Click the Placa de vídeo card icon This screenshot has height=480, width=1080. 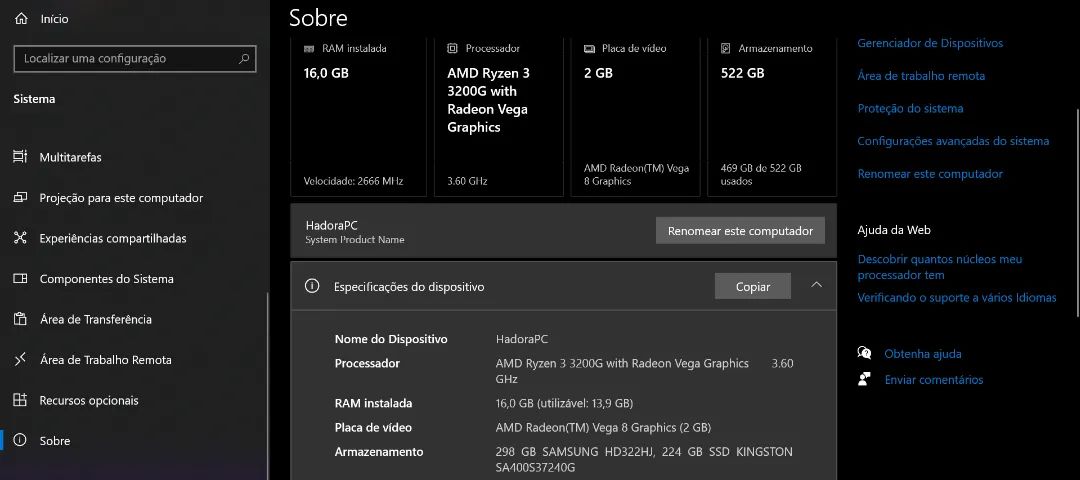(589, 48)
